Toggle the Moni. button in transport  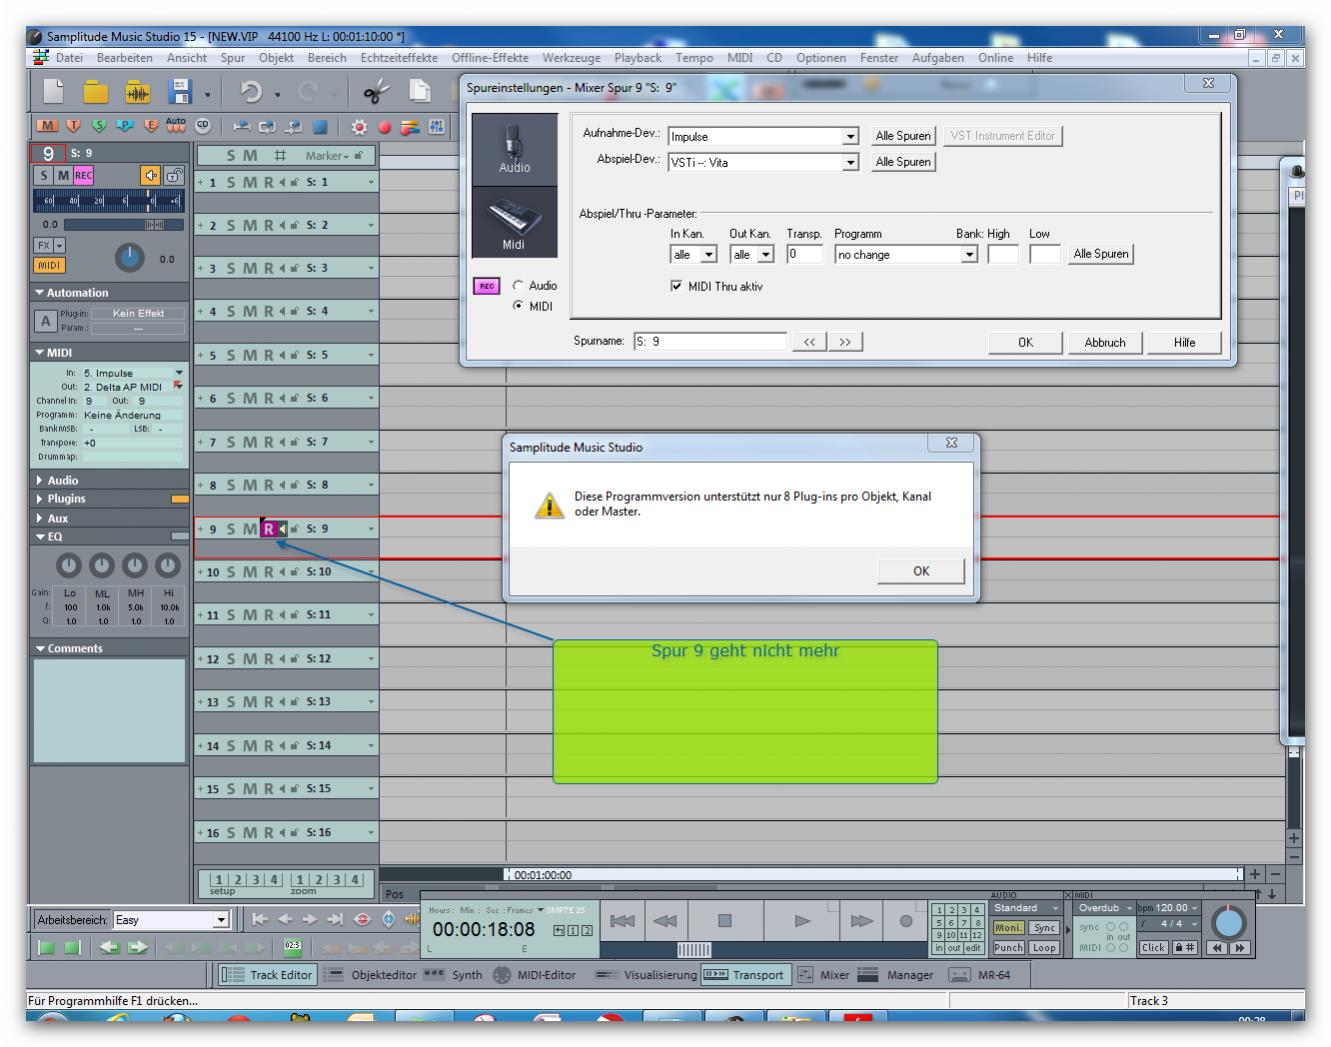point(1009,927)
